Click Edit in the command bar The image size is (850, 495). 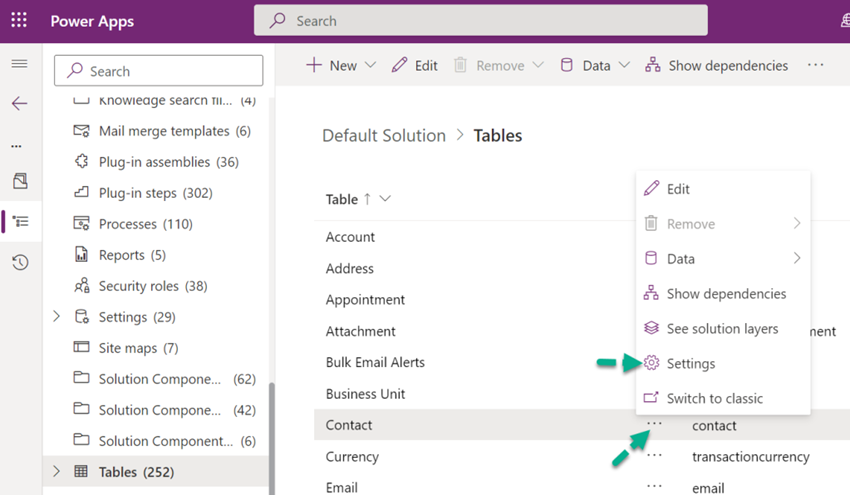pyautogui.click(x=415, y=66)
